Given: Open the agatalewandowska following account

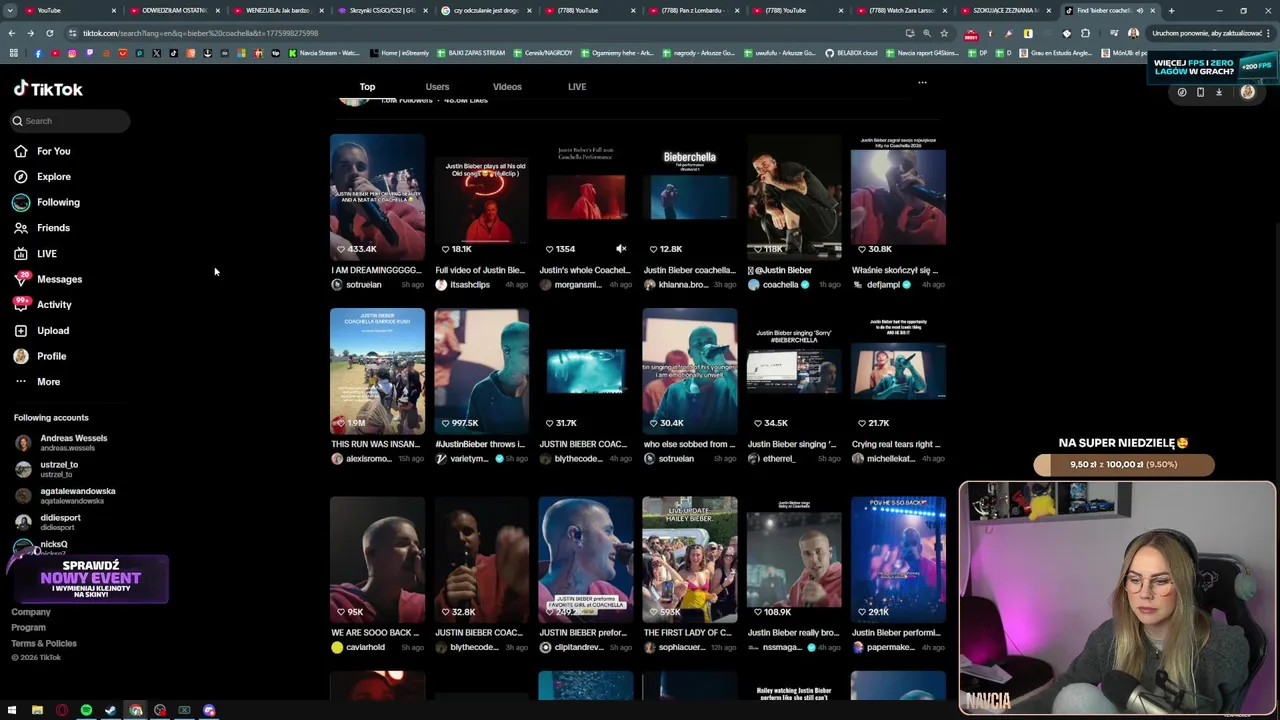Looking at the screenshot, I should (x=66, y=496).
